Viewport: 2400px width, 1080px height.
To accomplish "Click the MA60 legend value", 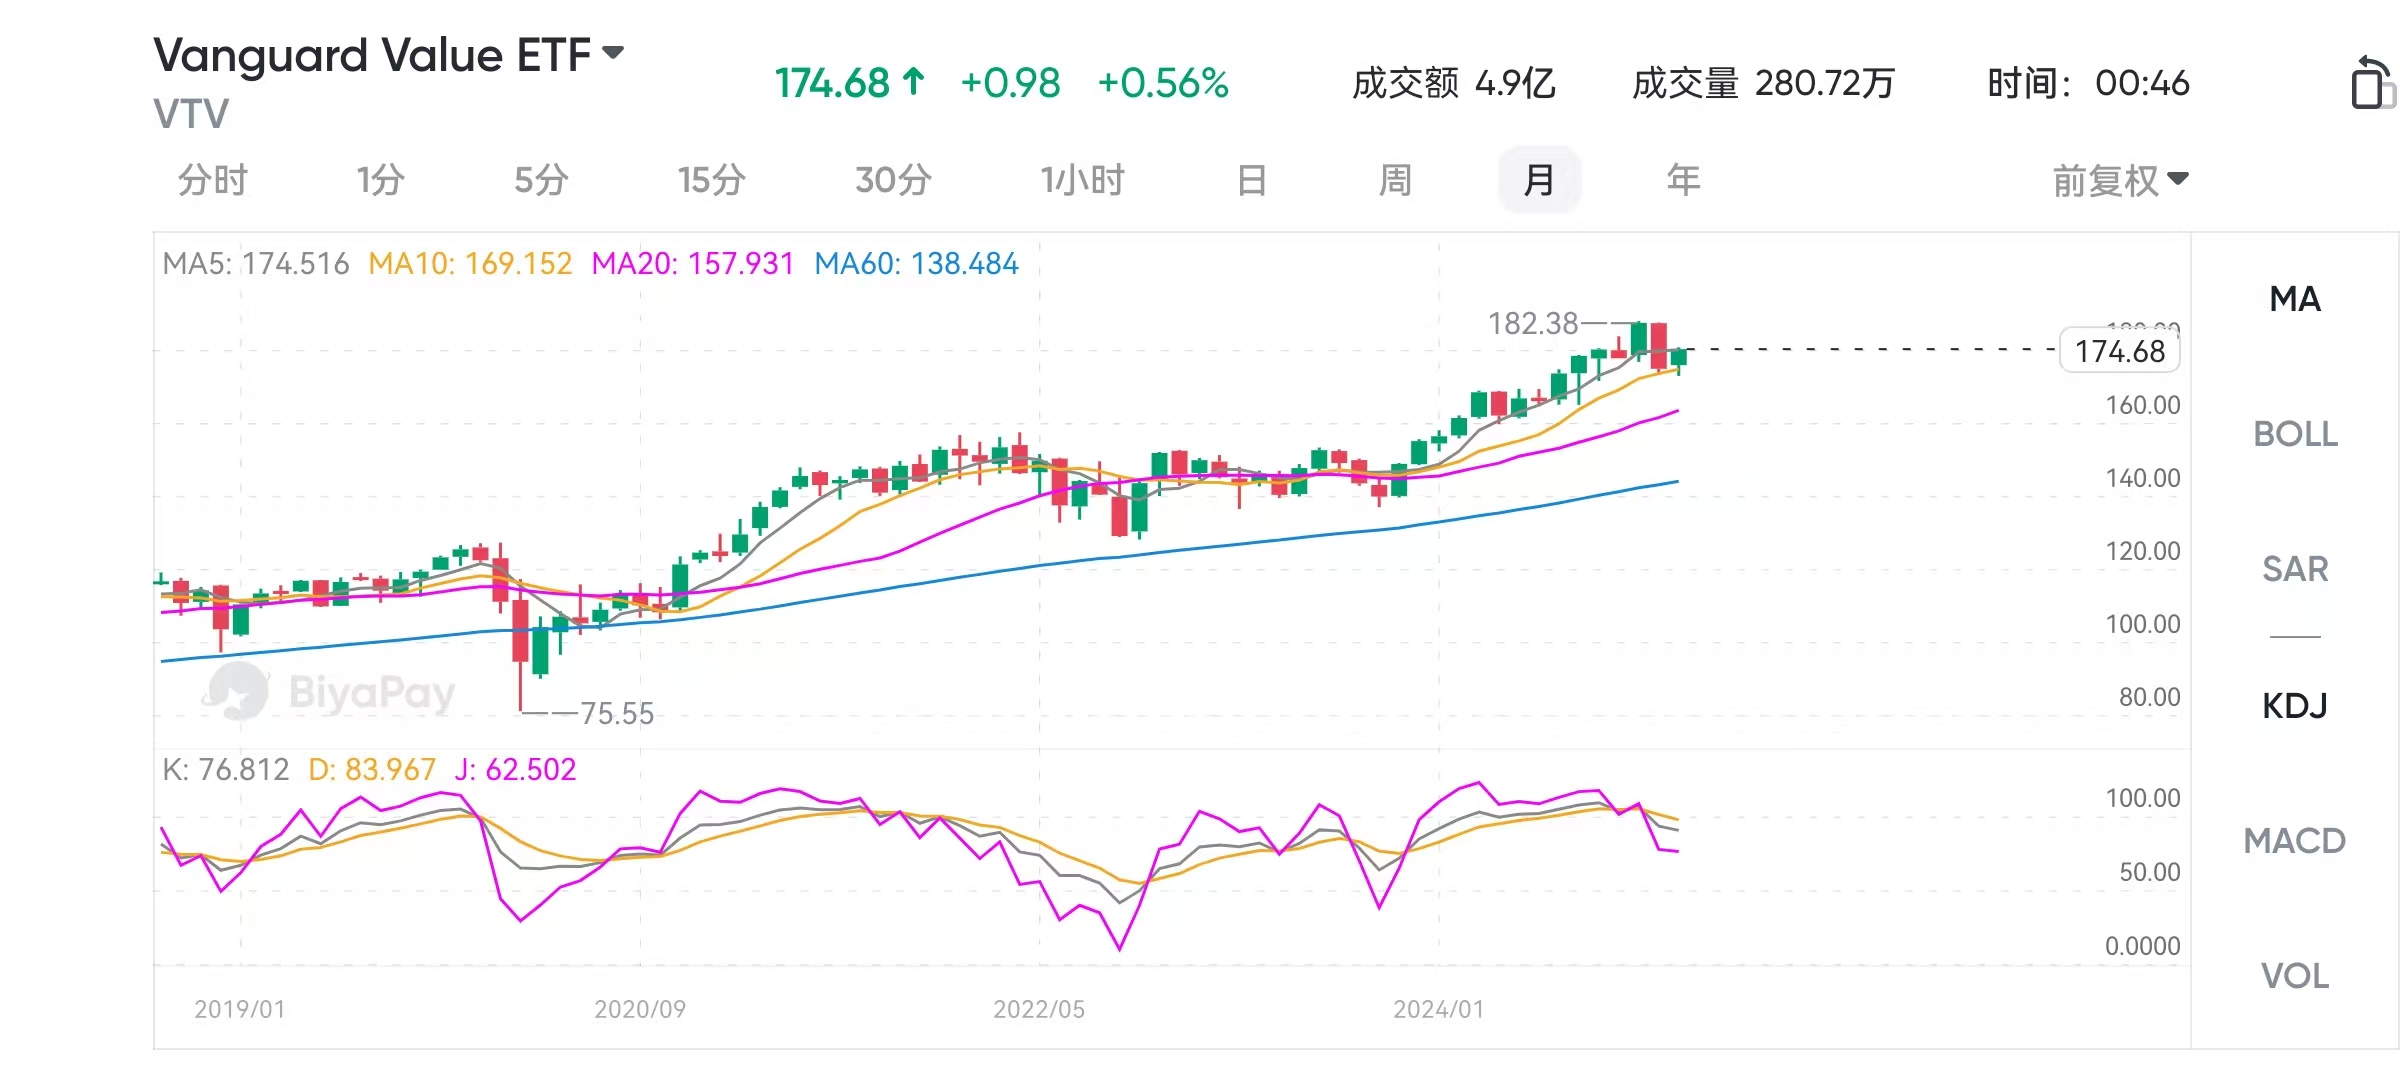I will (x=916, y=264).
